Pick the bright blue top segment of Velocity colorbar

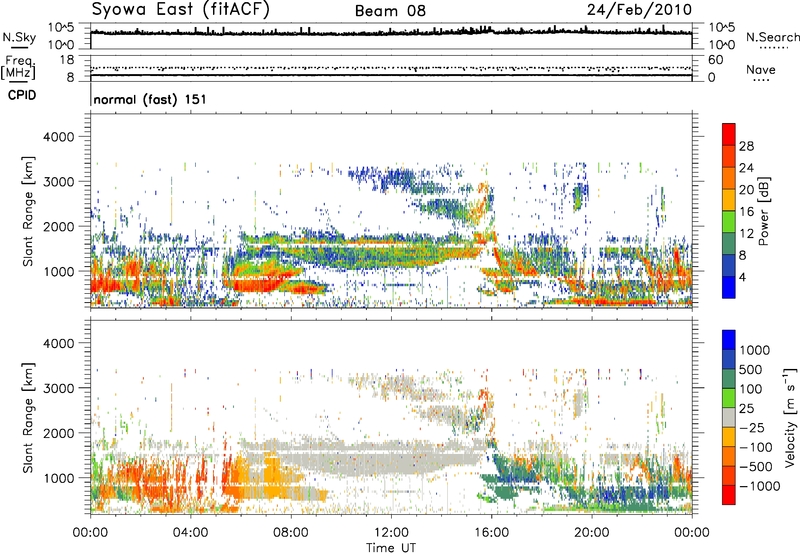[729, 340]
